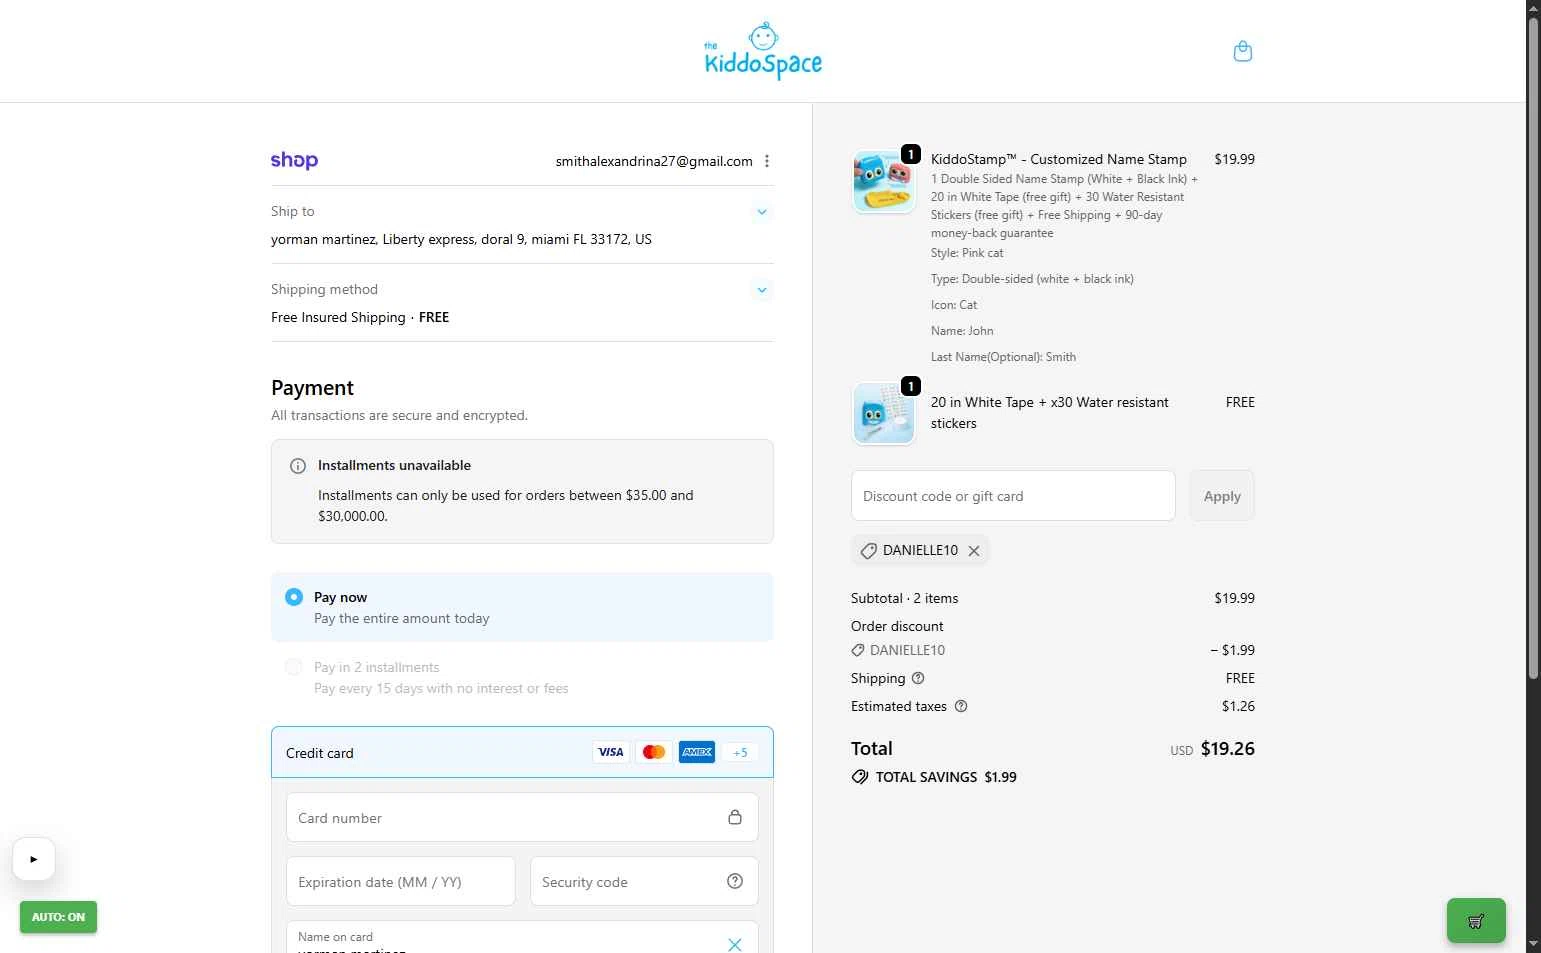Click the total amount $19.26
The height and width of the screenshot is (953, 1541).
(1228, 749)
